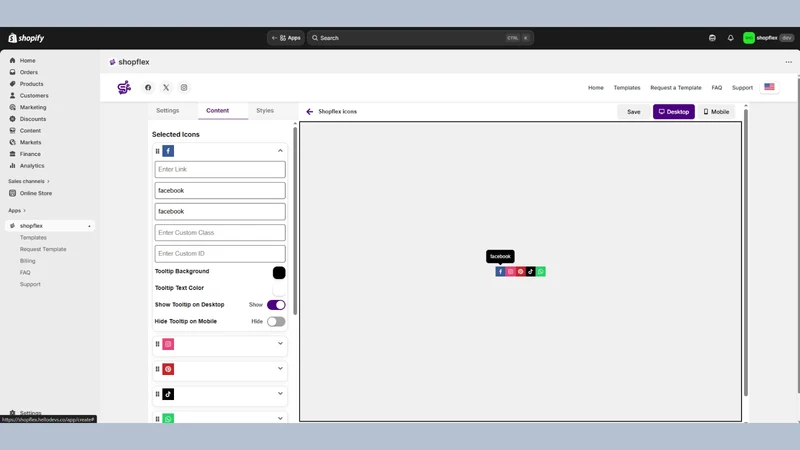Open the notifications bell icon
The image size is (800, 450).
[731, 38]
